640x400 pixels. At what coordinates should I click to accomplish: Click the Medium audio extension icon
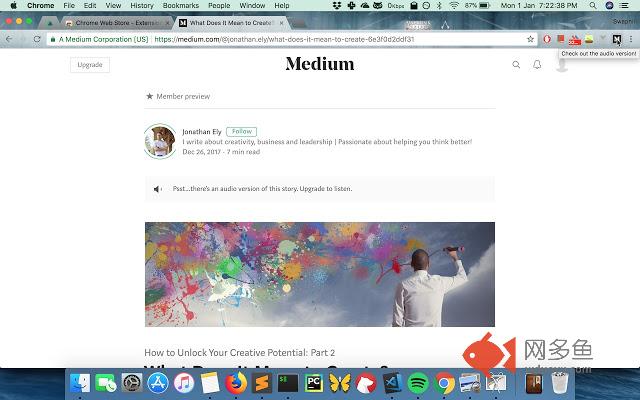(x=616, y=39)
